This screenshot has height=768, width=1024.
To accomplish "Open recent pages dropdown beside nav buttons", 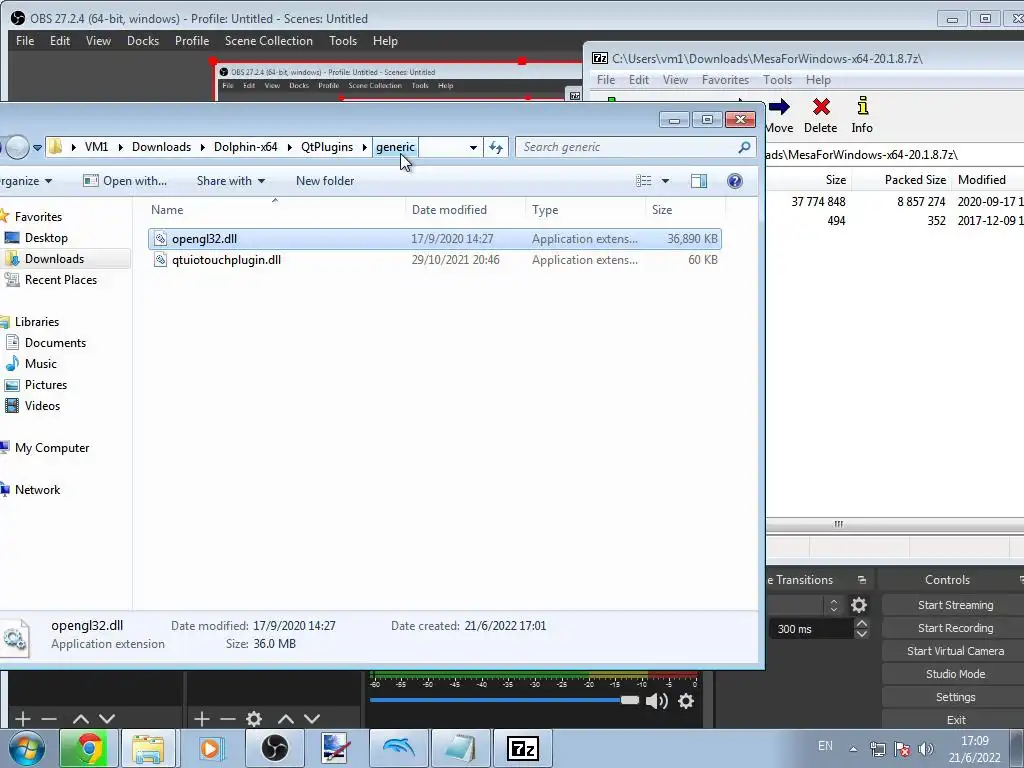I will pos(38,148).
